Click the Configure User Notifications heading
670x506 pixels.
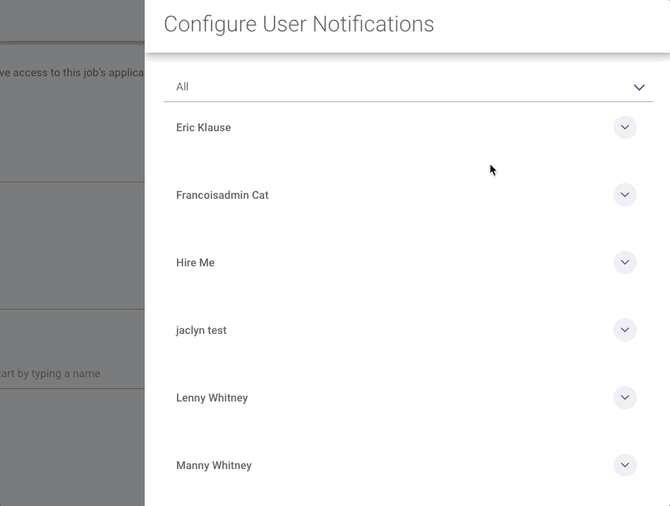[299, 24]
